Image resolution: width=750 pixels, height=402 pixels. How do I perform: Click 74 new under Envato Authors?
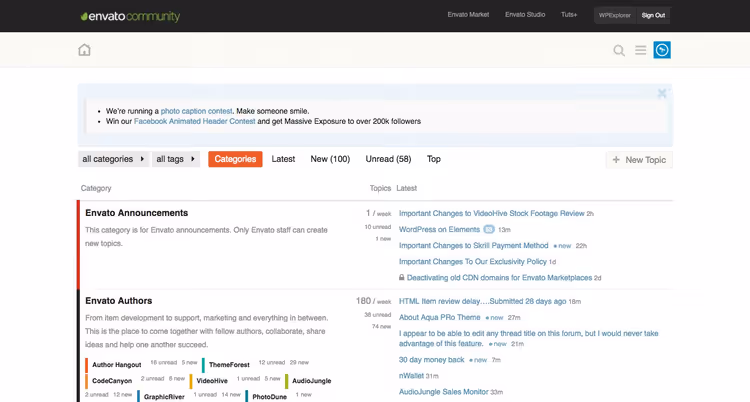click(382, 326)
